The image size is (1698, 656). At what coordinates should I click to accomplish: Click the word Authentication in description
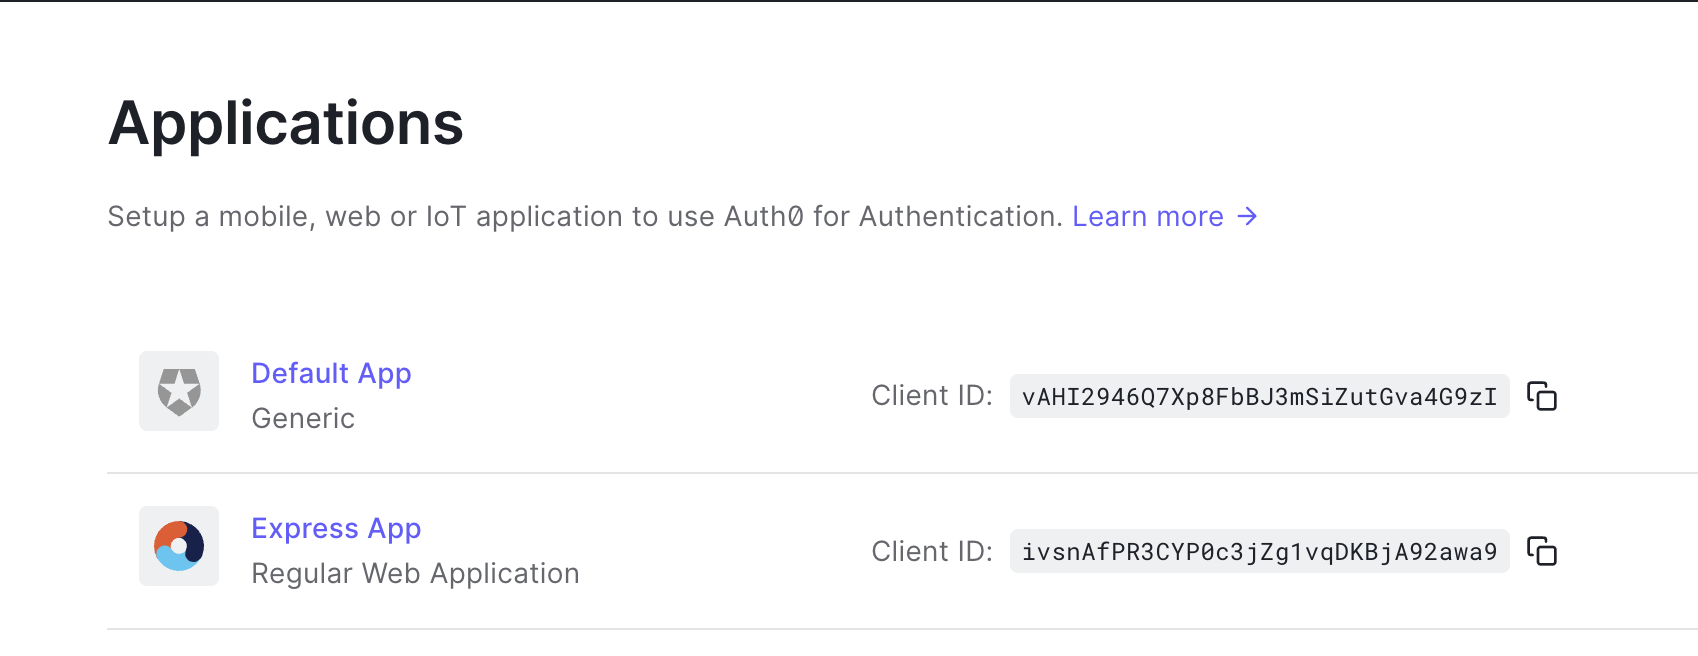[960, 216]
